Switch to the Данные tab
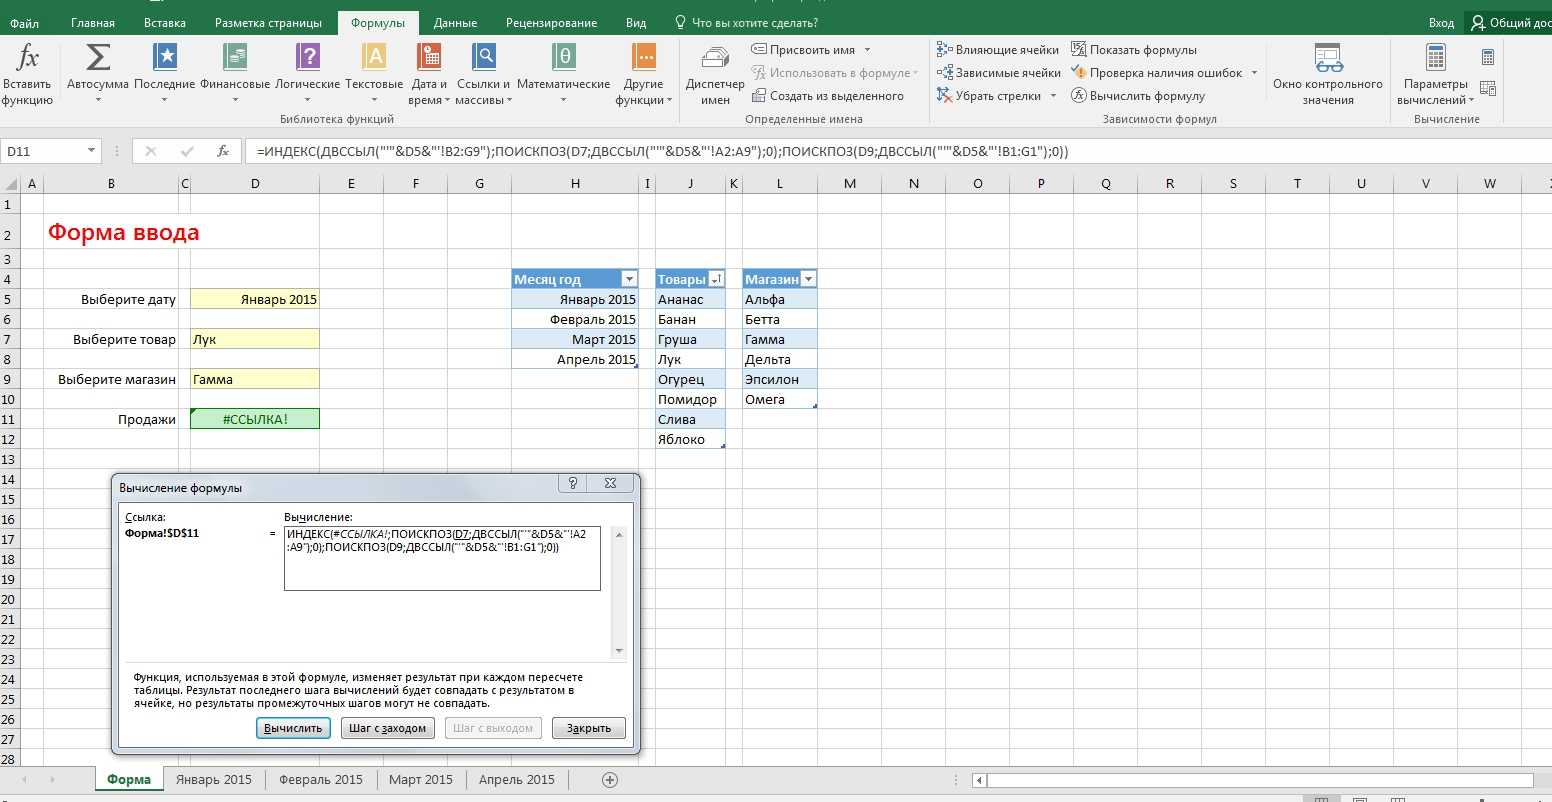Screen dimensions: 1552x802 pos(455,23)
